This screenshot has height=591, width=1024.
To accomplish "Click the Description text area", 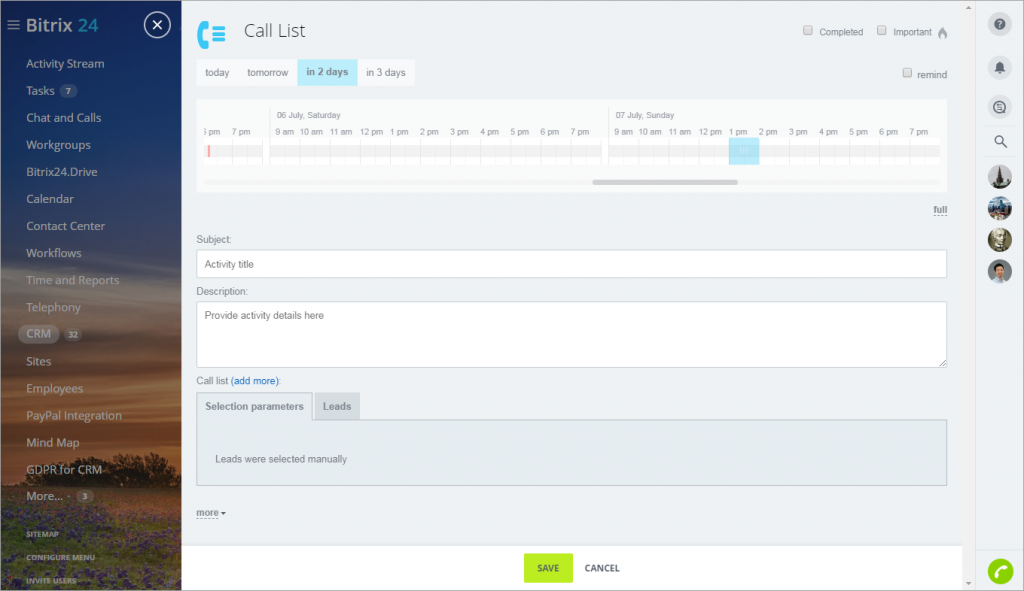I will click(x=571, y=334).
